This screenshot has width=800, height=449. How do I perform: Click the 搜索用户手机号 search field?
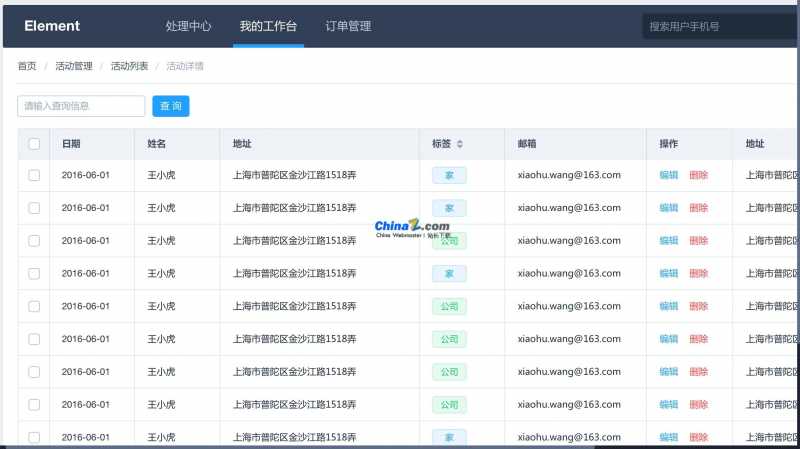pyautogui.click(x=718, y=26)
